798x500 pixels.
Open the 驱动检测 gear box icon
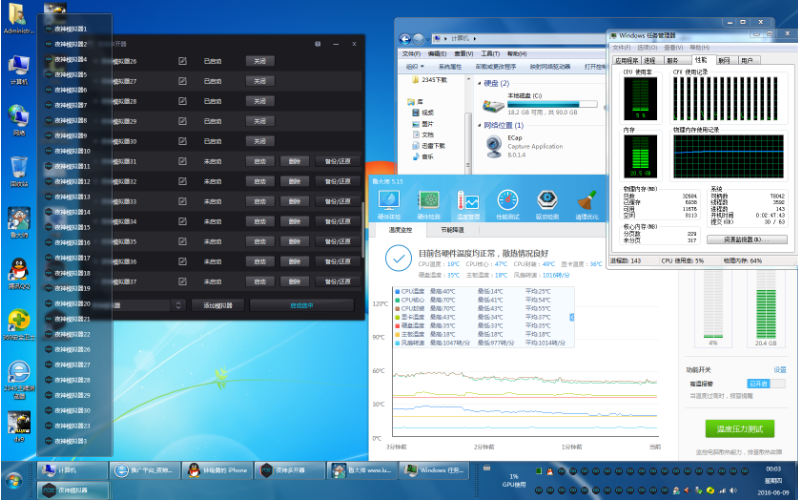[547, 200]
